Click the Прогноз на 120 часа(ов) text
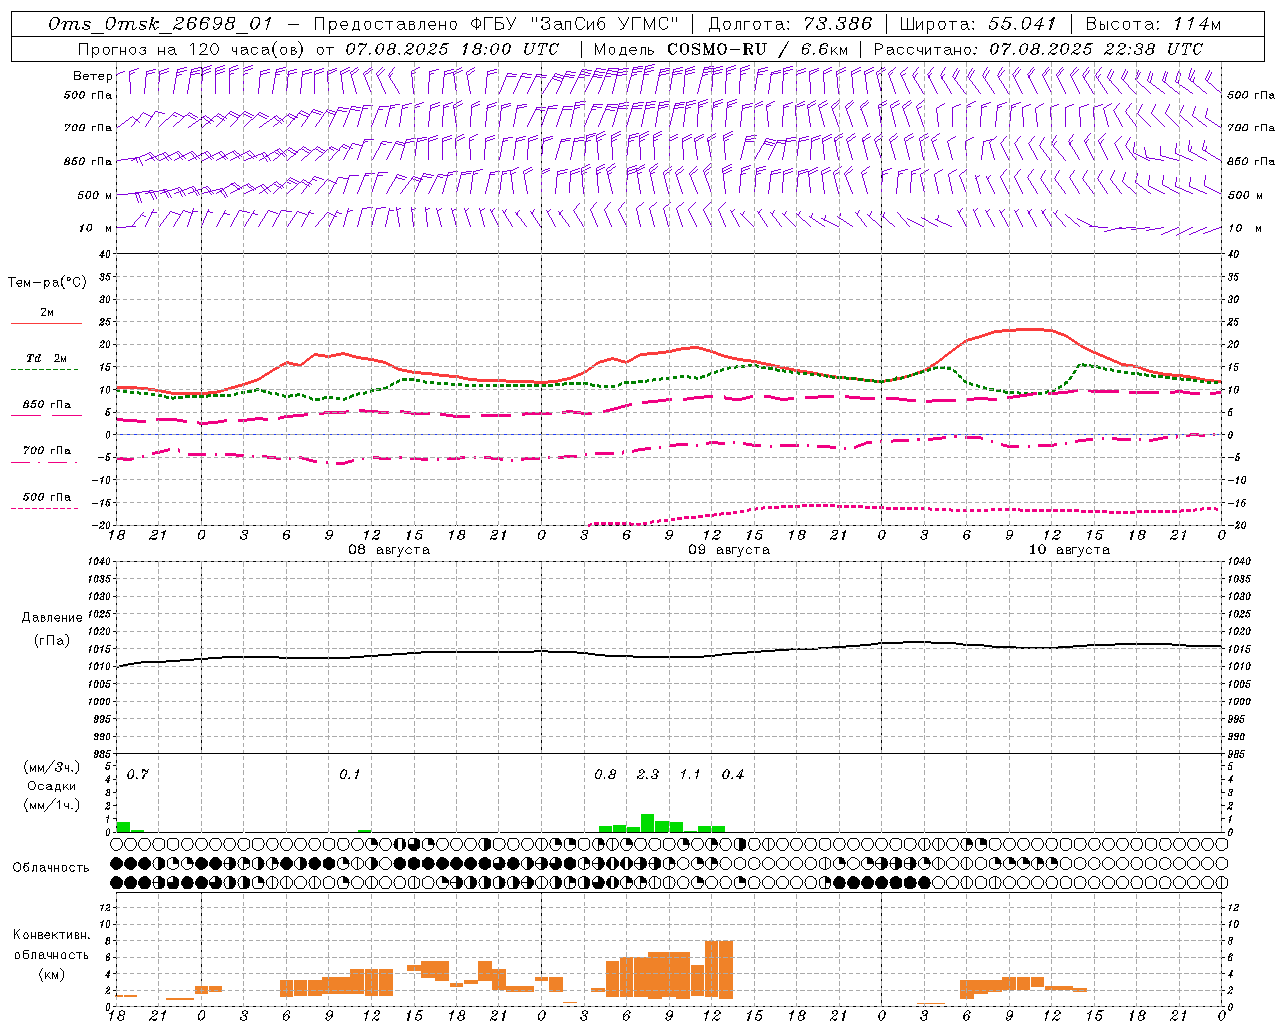This screenshot has width=1280, height=1024. pyautogui.click(x=193, y=49)
